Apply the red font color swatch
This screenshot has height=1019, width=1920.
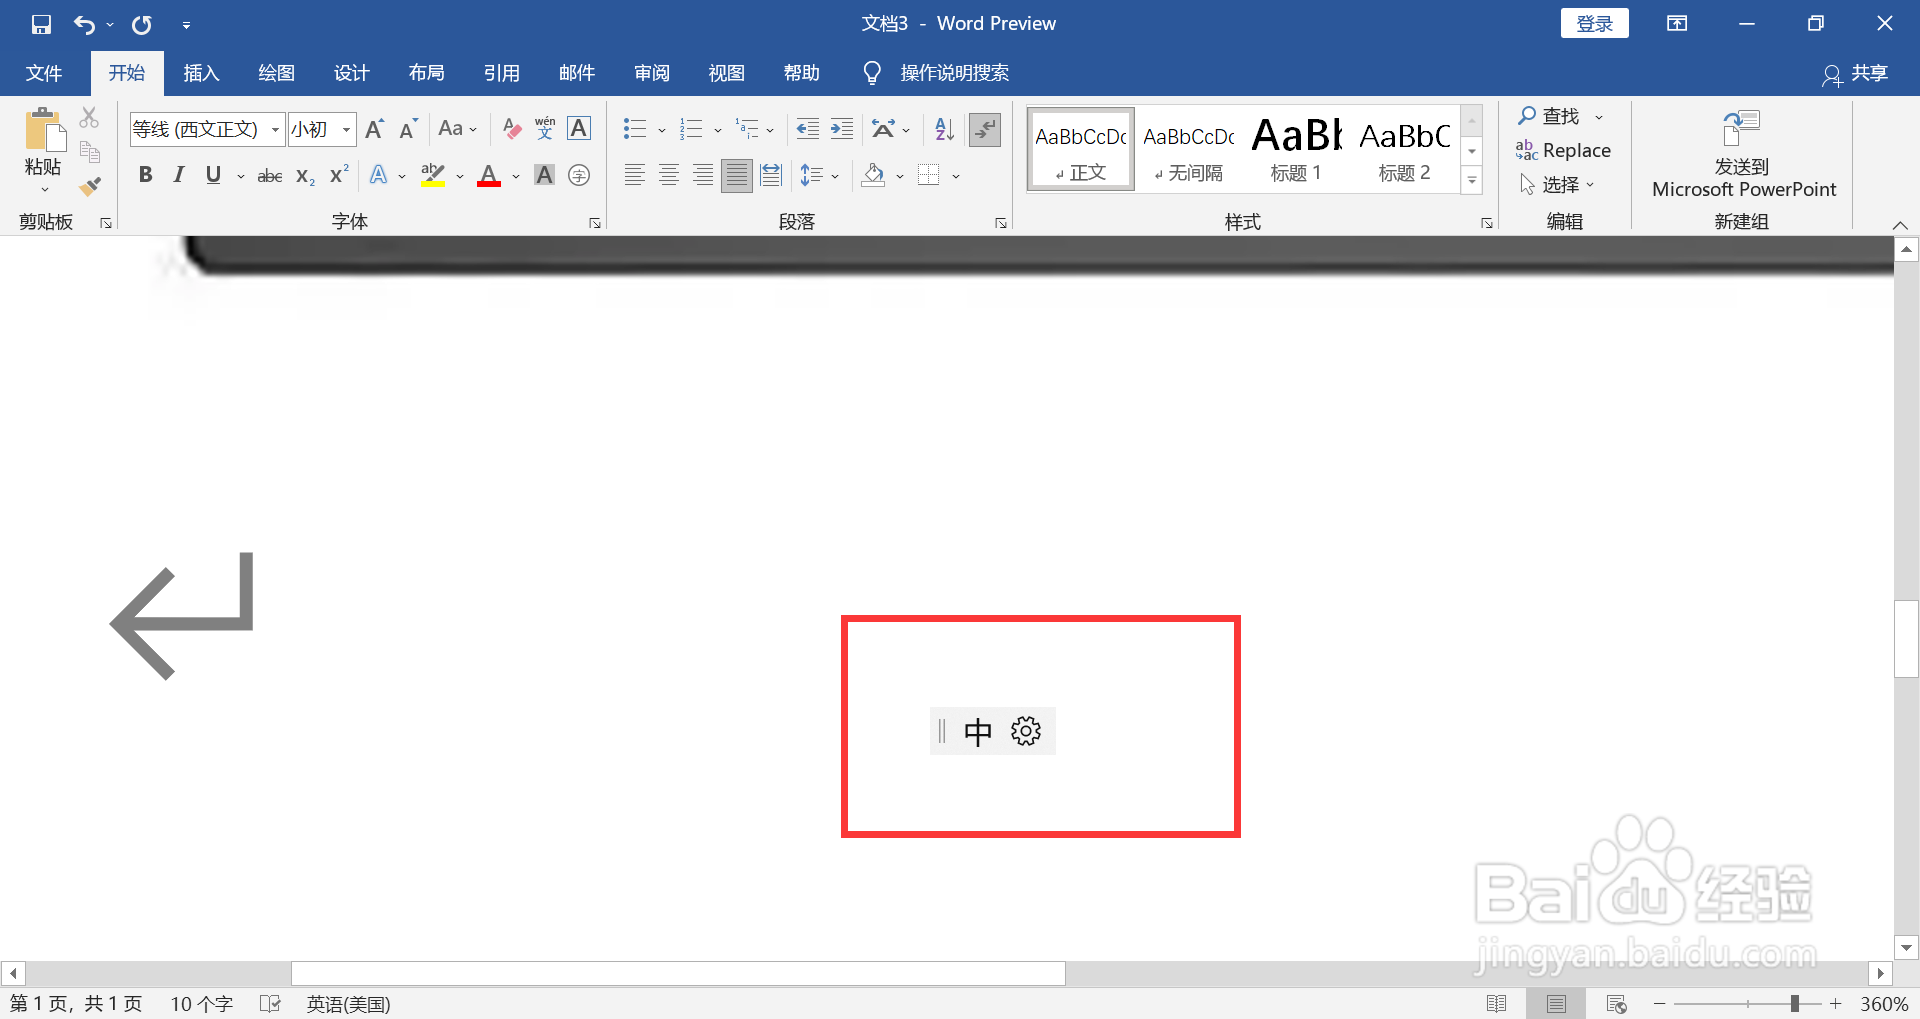(489, 176)
